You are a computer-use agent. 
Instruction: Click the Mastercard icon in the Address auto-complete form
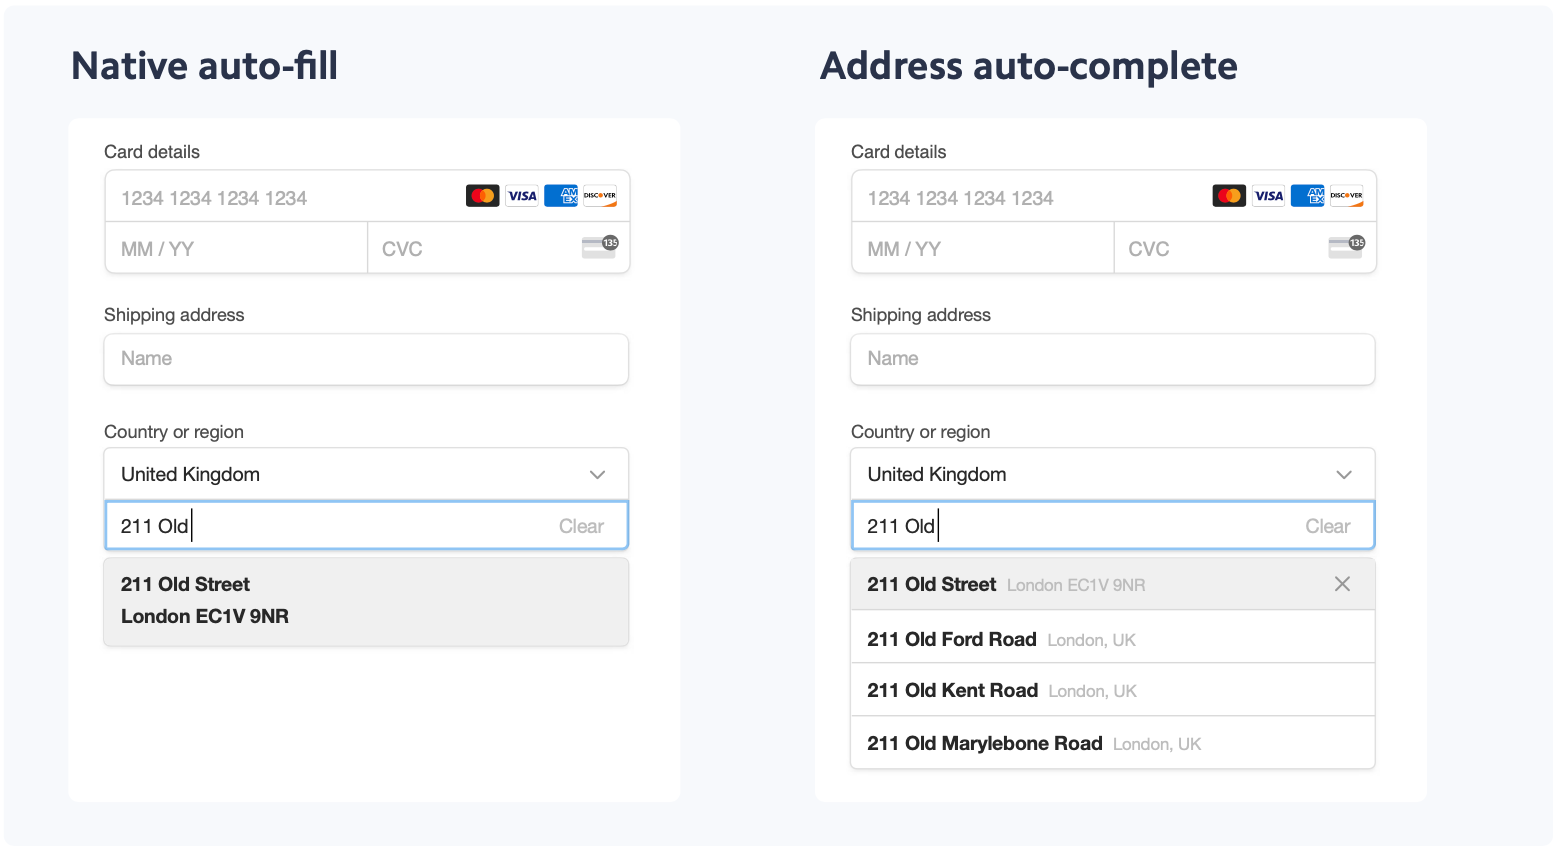point(1229,196)
